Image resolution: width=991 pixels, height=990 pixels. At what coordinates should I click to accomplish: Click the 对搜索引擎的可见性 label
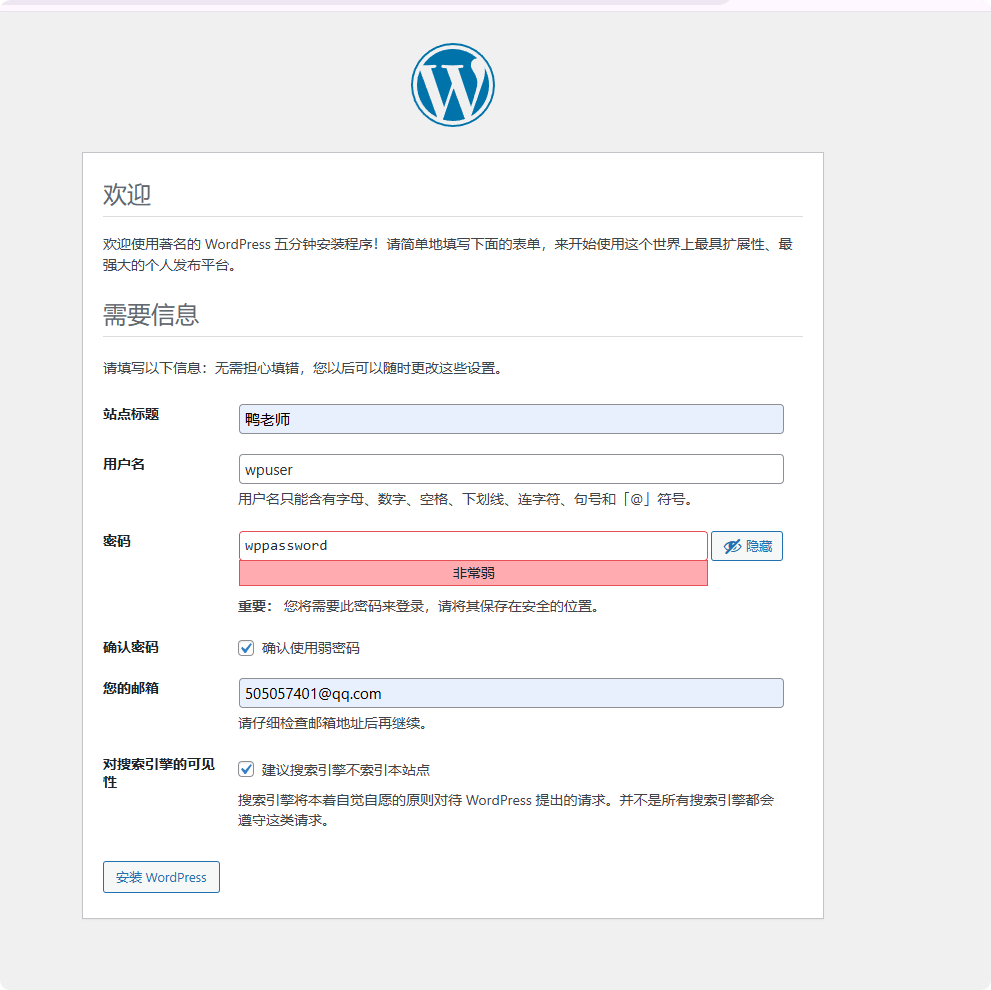click(159, 773)
